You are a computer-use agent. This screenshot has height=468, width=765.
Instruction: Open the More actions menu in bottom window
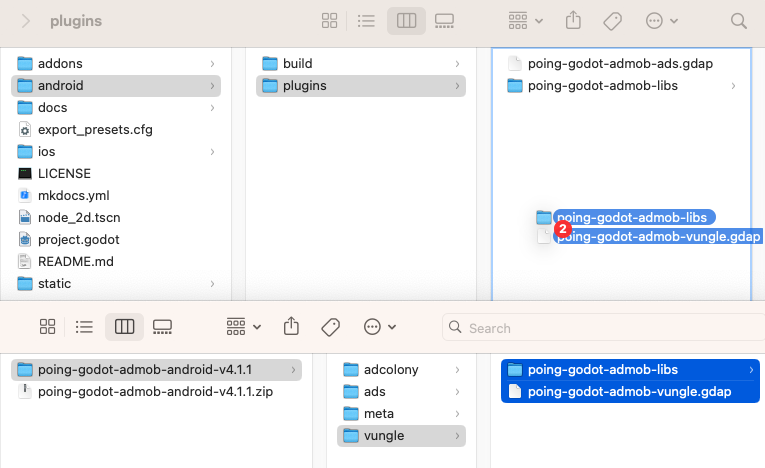coord(380,326)
